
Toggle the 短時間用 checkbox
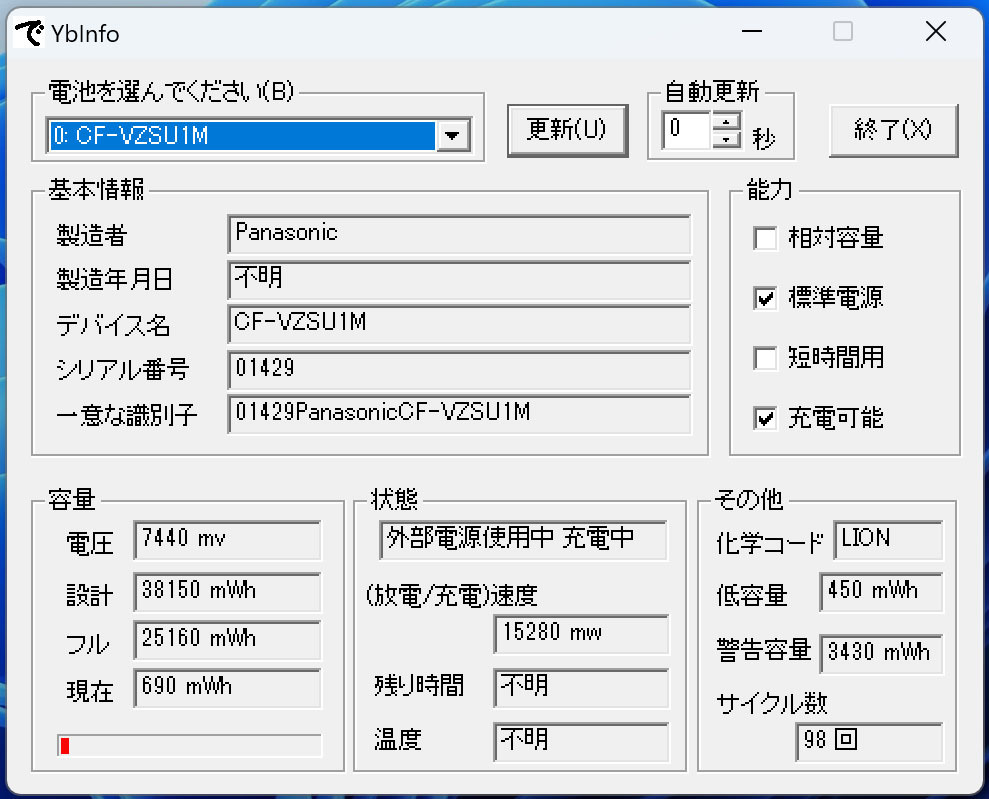(x=765, y=358)
